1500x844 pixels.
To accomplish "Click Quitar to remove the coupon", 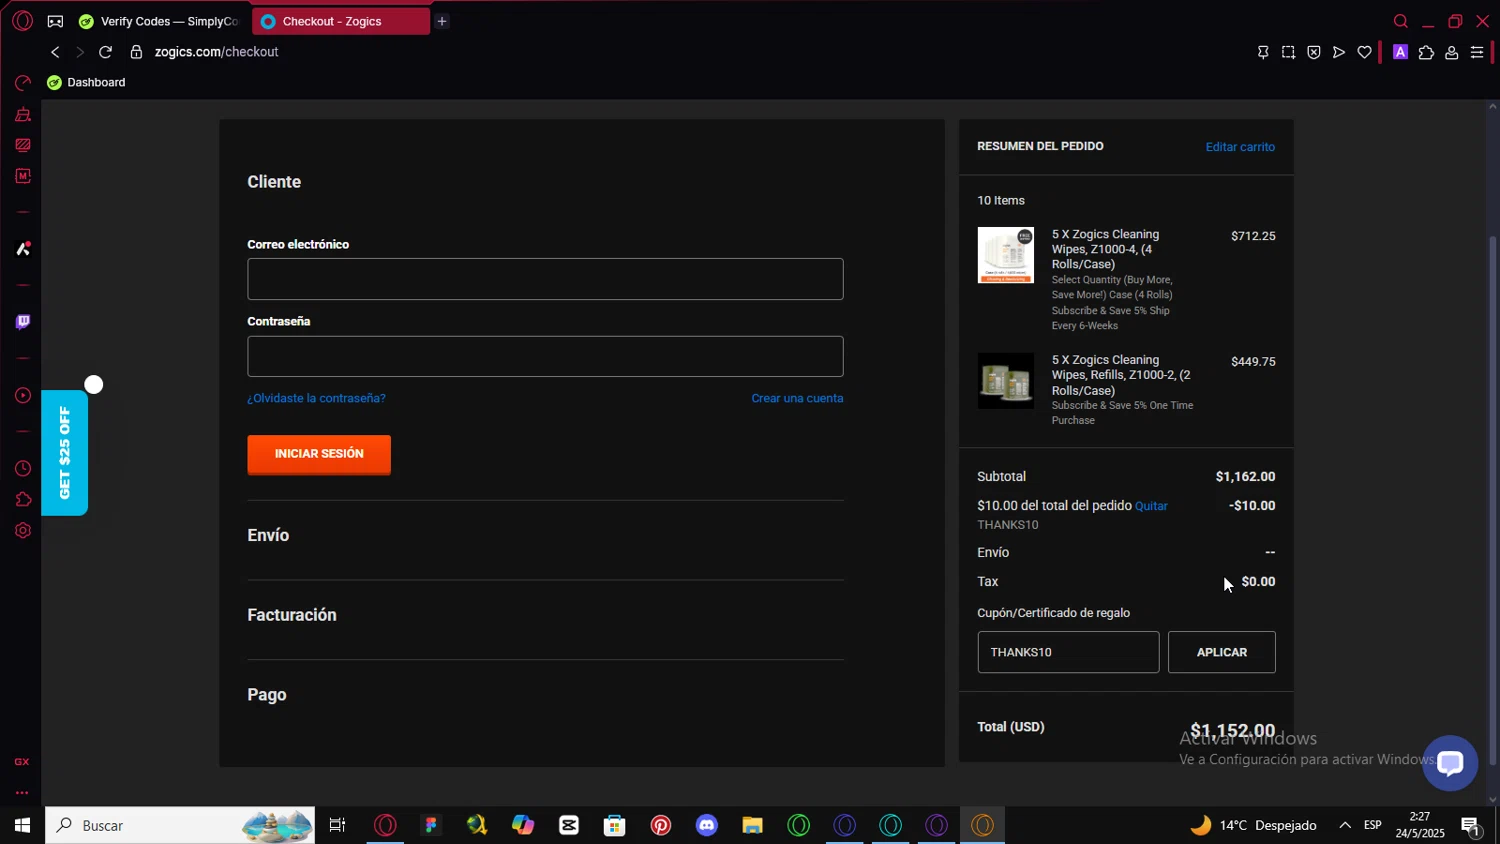I will (x=1151, y=506).
